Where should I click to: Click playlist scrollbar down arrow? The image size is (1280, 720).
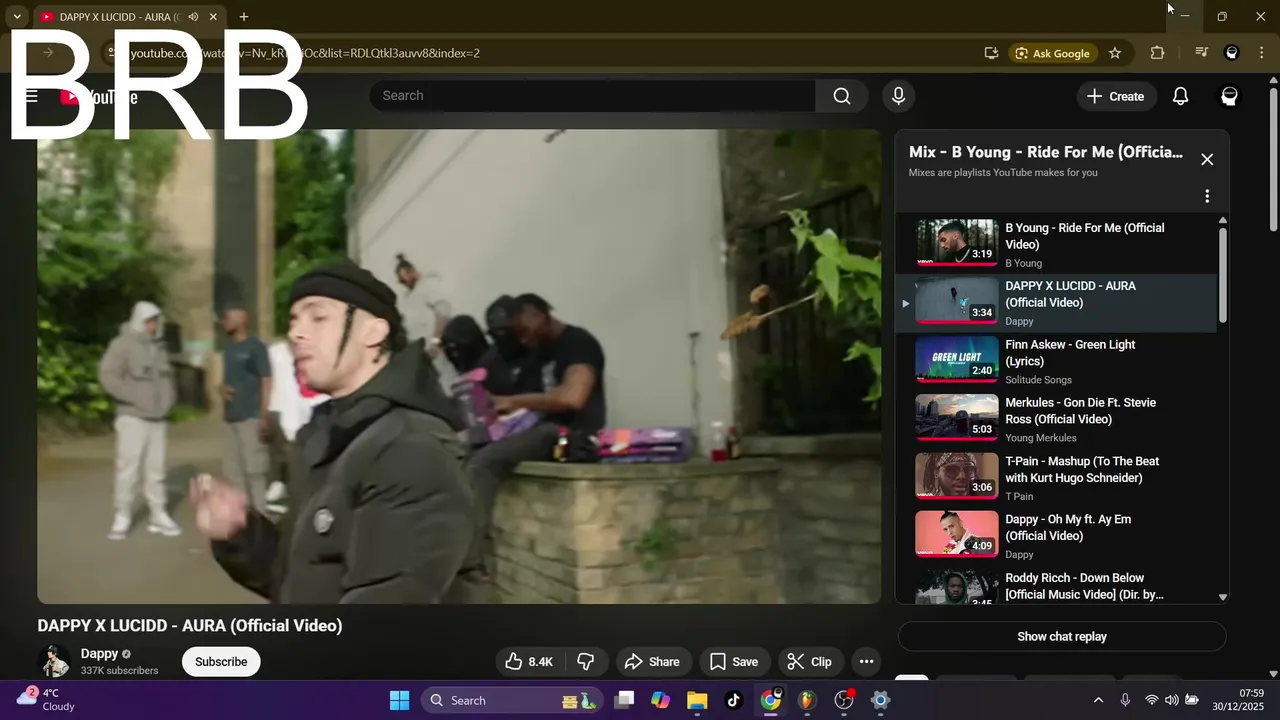pyautogui.click(x=1222, y=597)
